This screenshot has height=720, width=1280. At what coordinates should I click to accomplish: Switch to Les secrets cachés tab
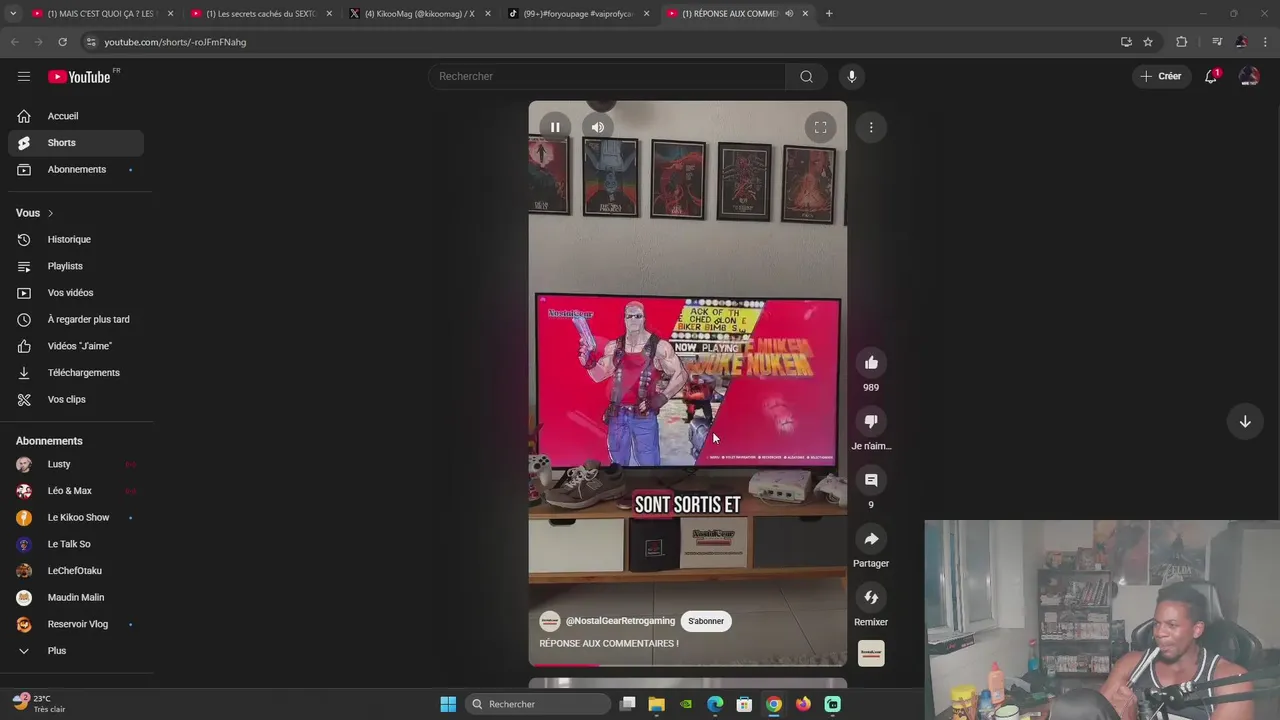[x=259, y=14]
